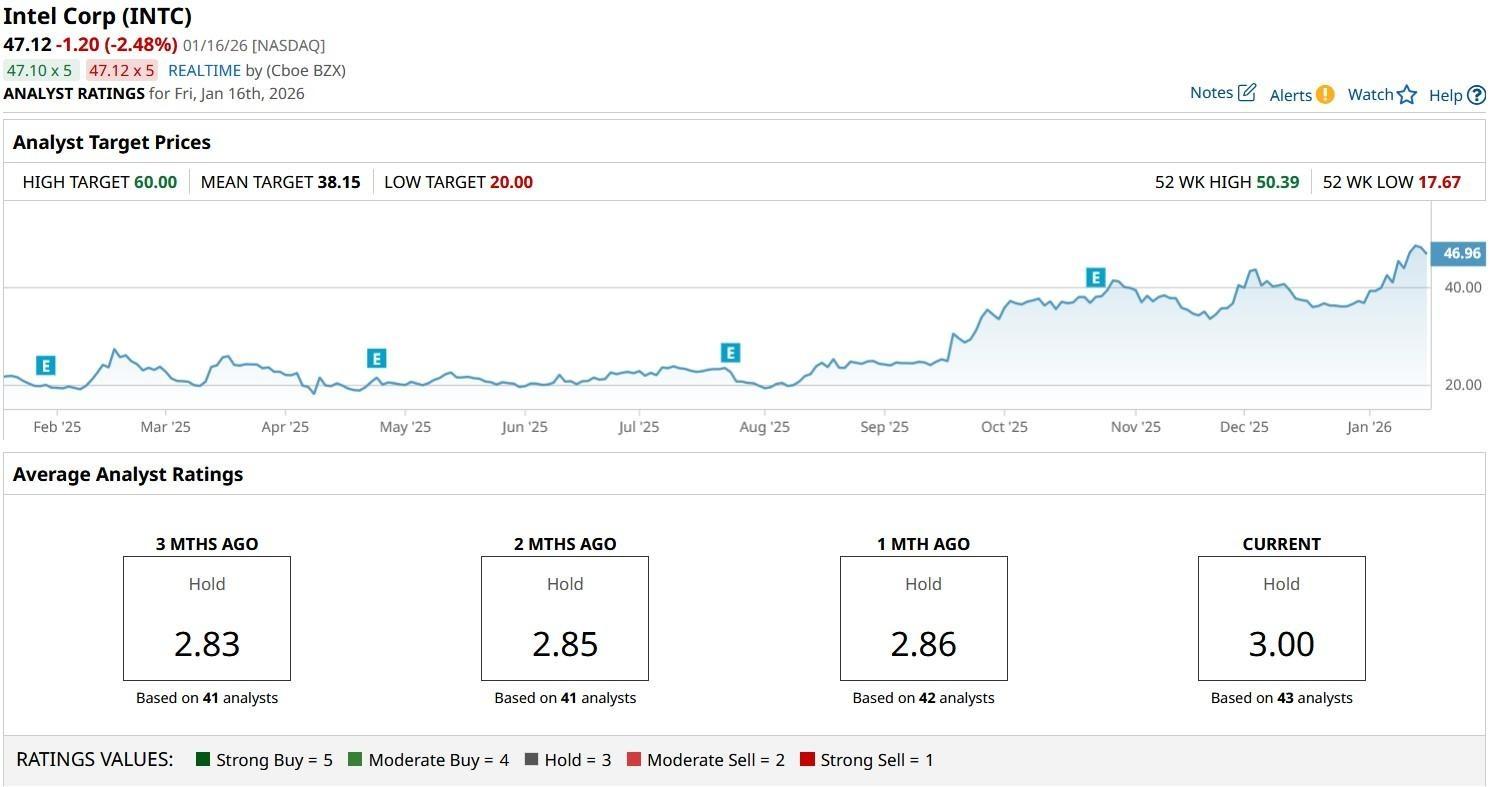
Task: Click the red 47.12 x 5 ask box
Action: 121,70
